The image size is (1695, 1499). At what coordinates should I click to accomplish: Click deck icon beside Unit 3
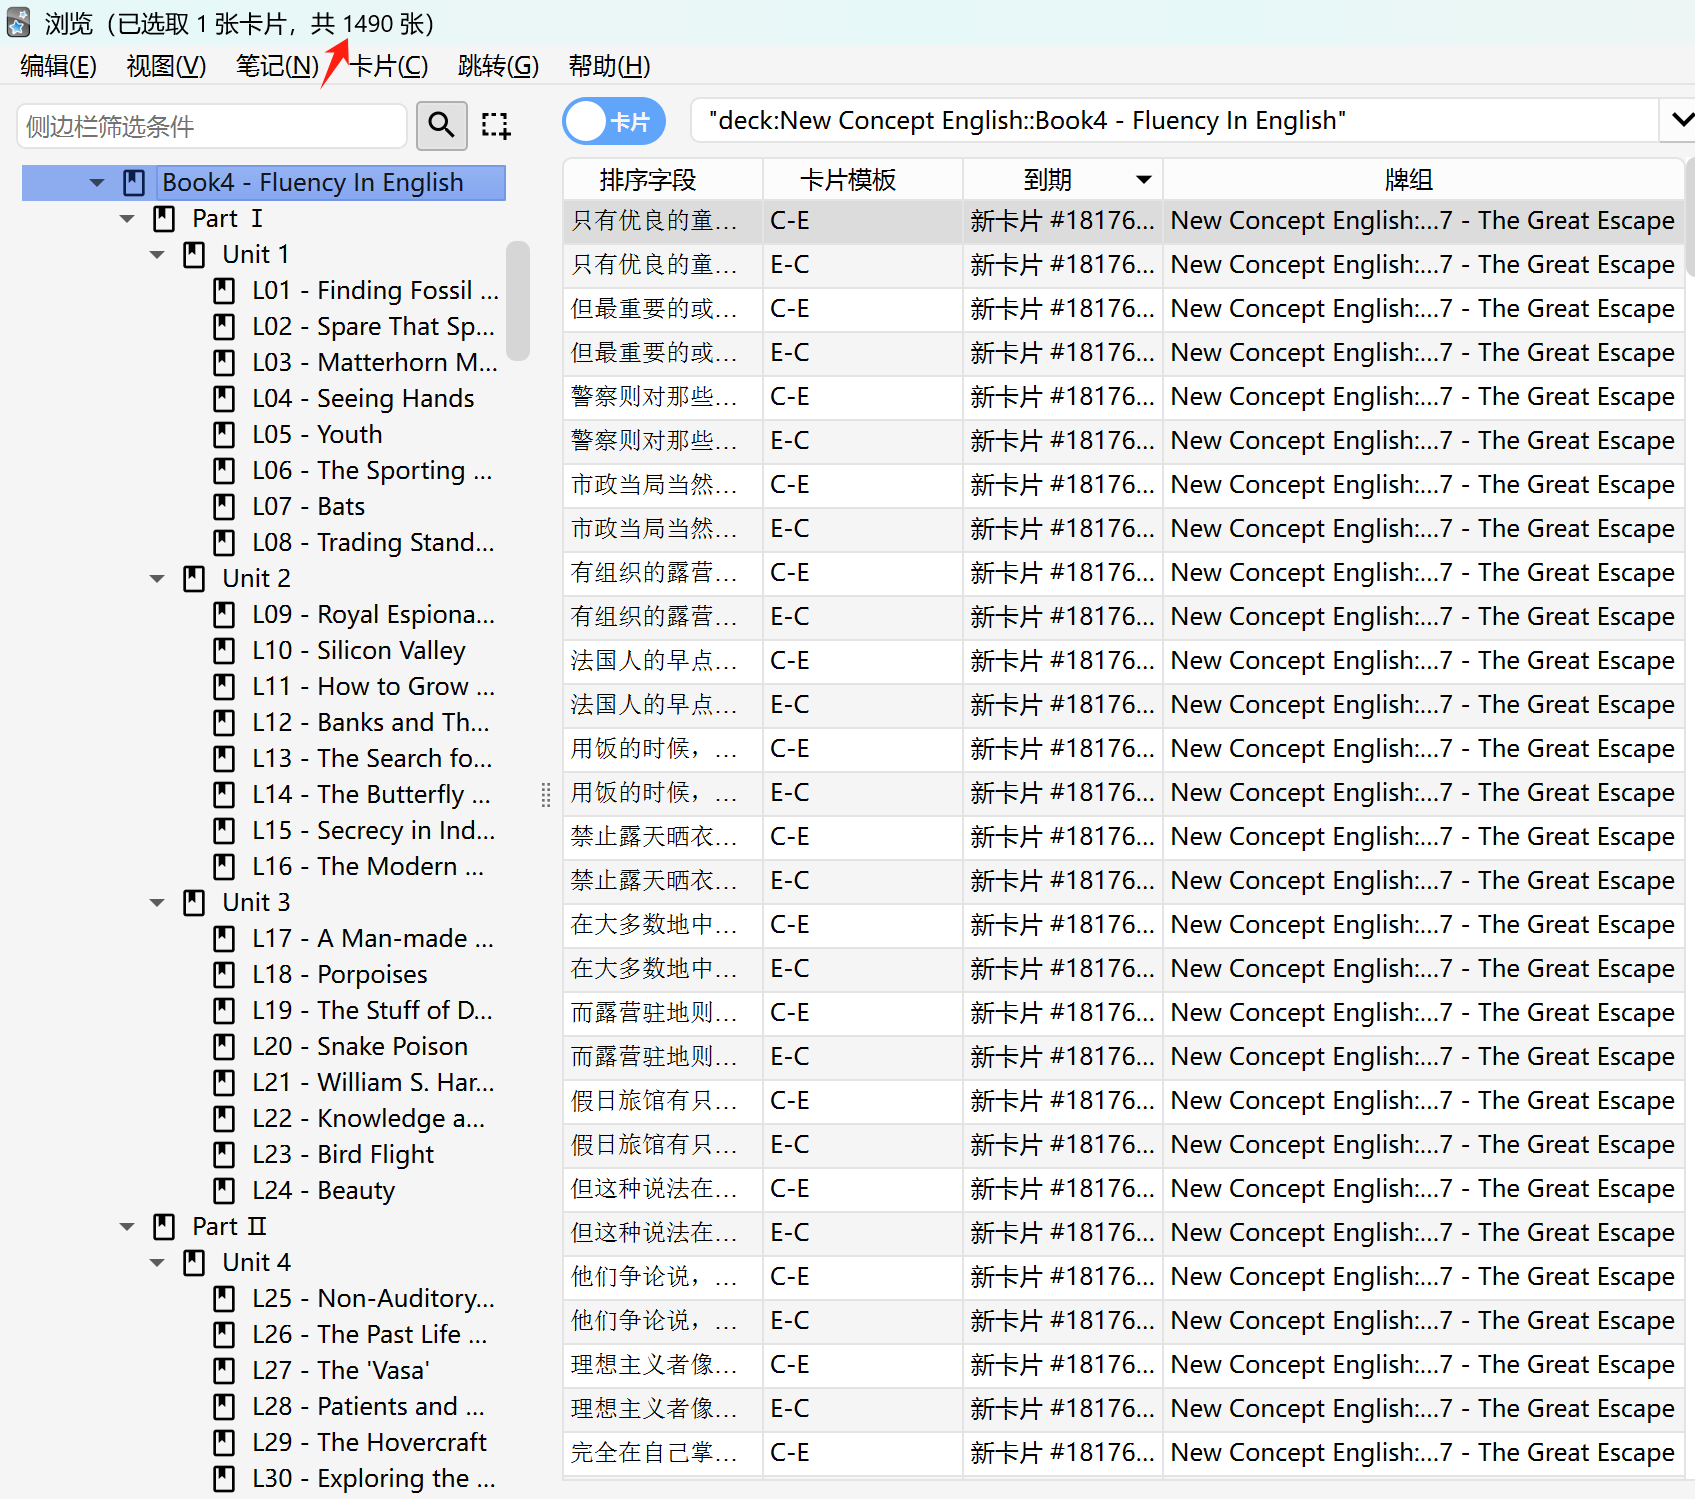tap(194, 902)
